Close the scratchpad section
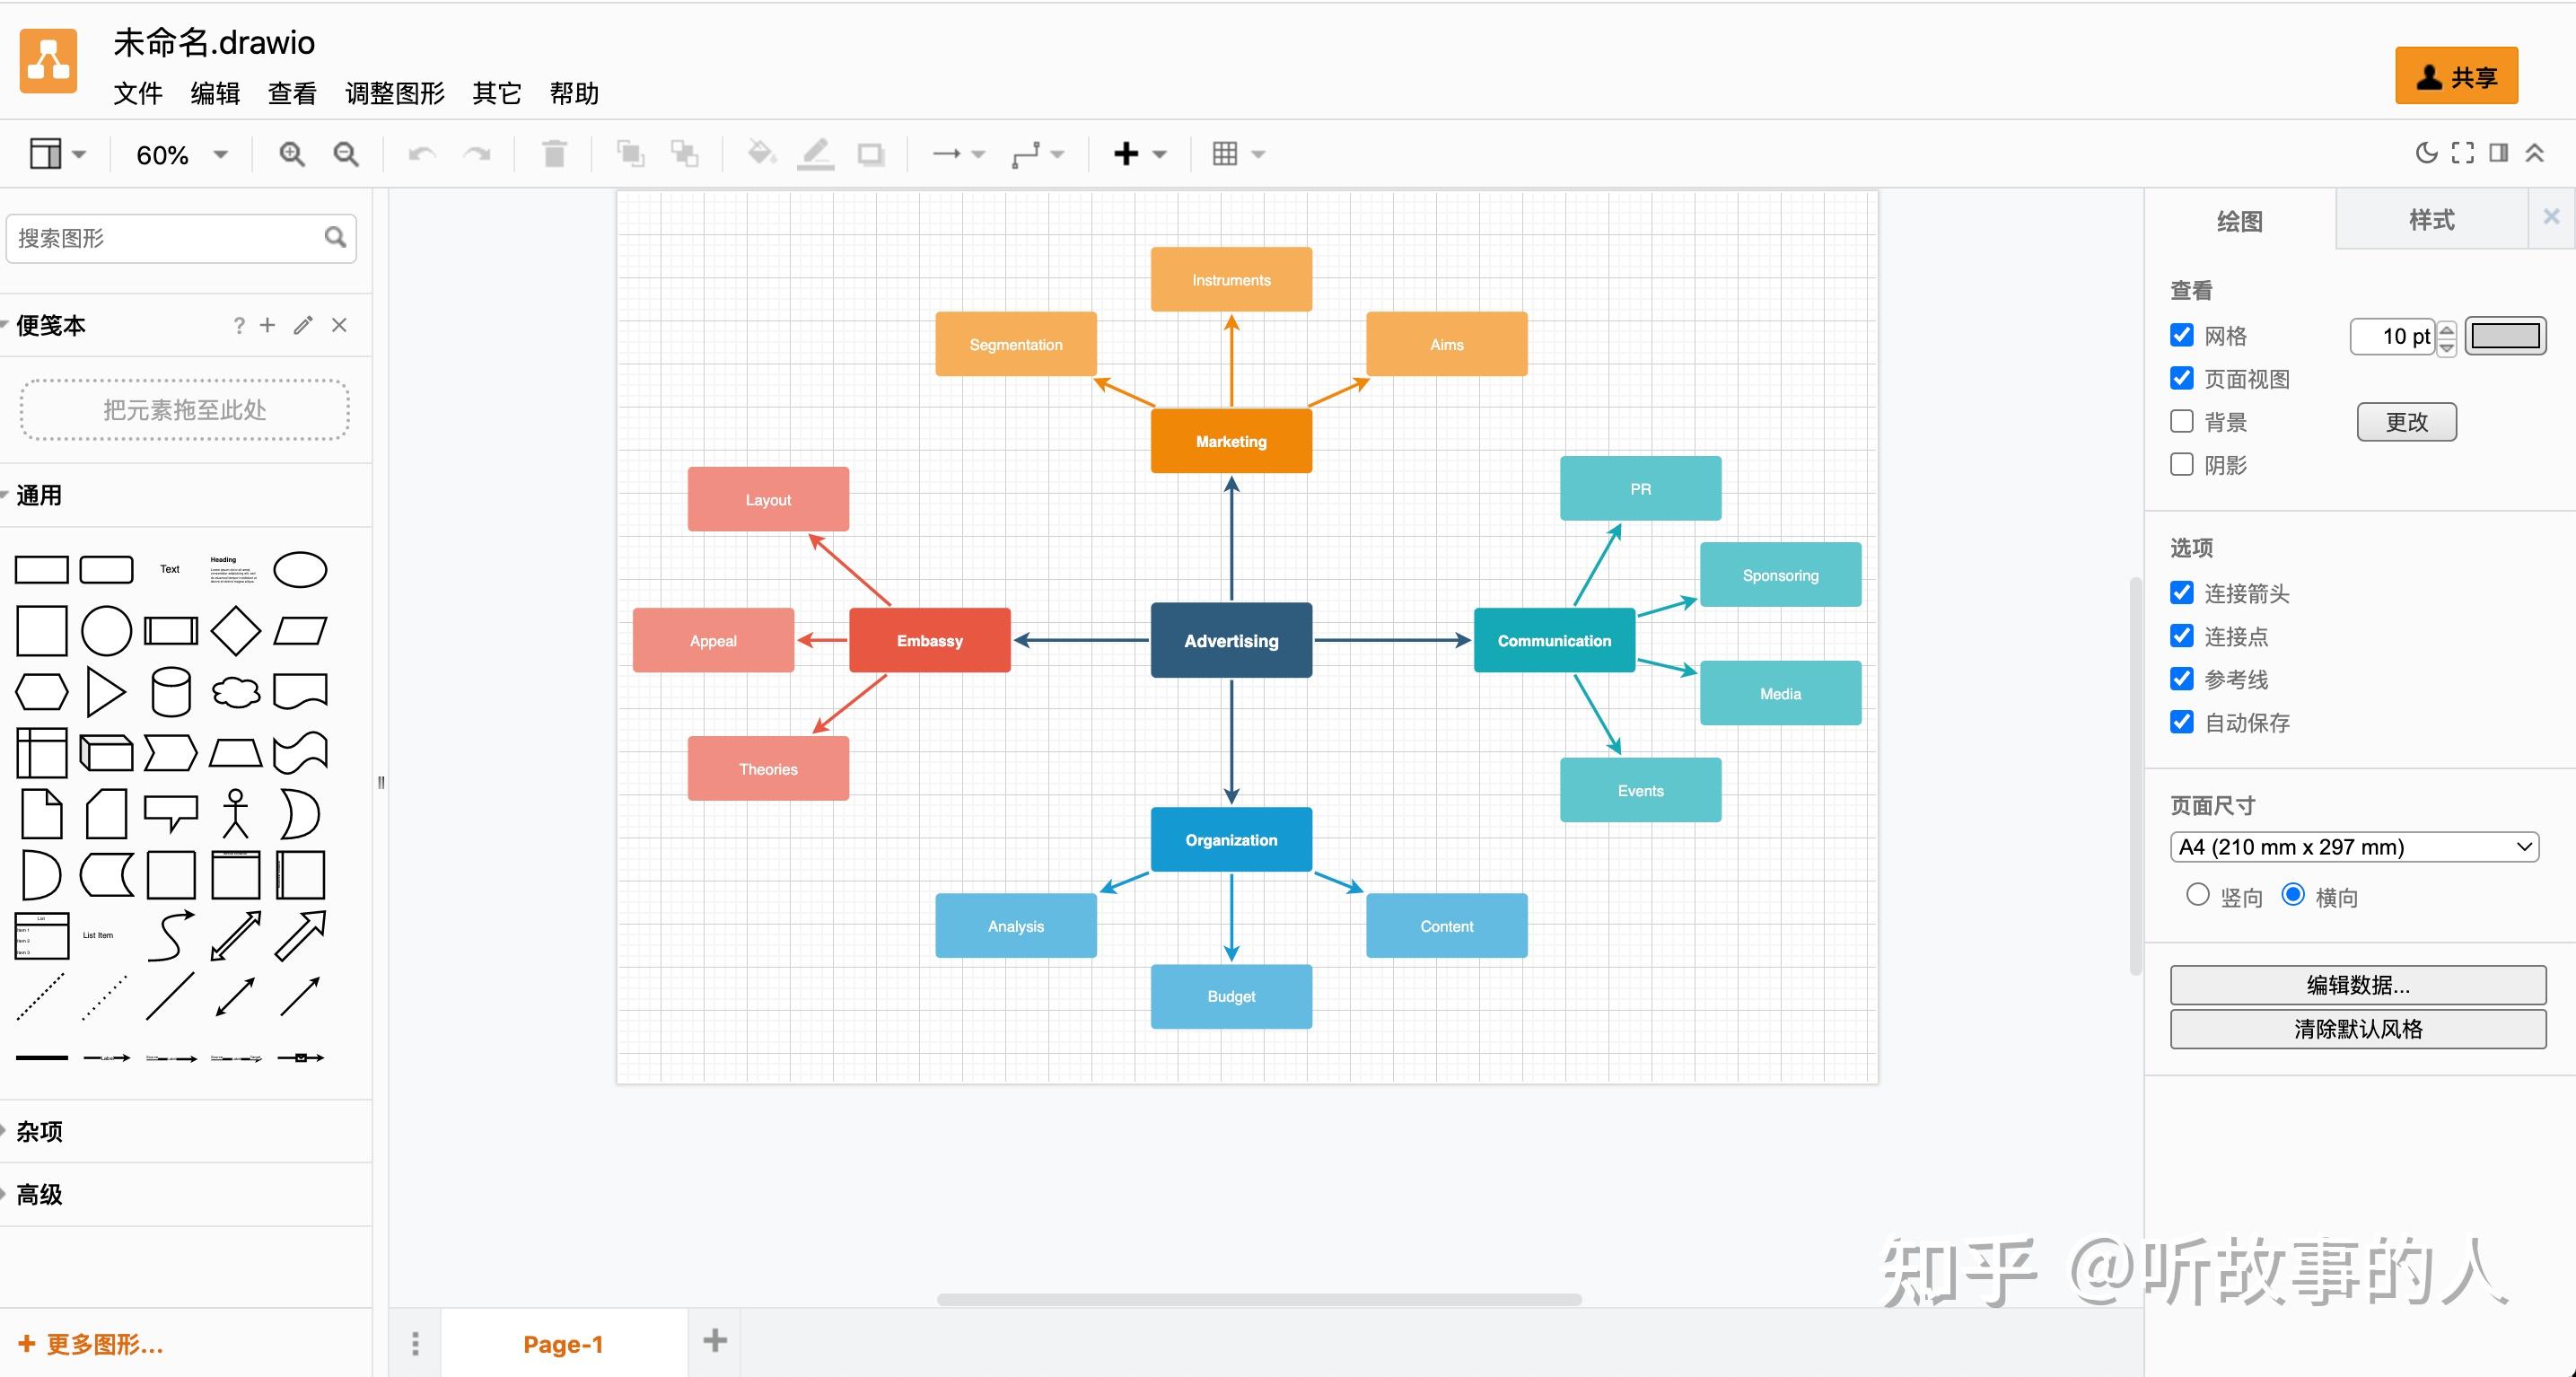Viewport: 2576px width, 1377px height. (x=339, y=325)
